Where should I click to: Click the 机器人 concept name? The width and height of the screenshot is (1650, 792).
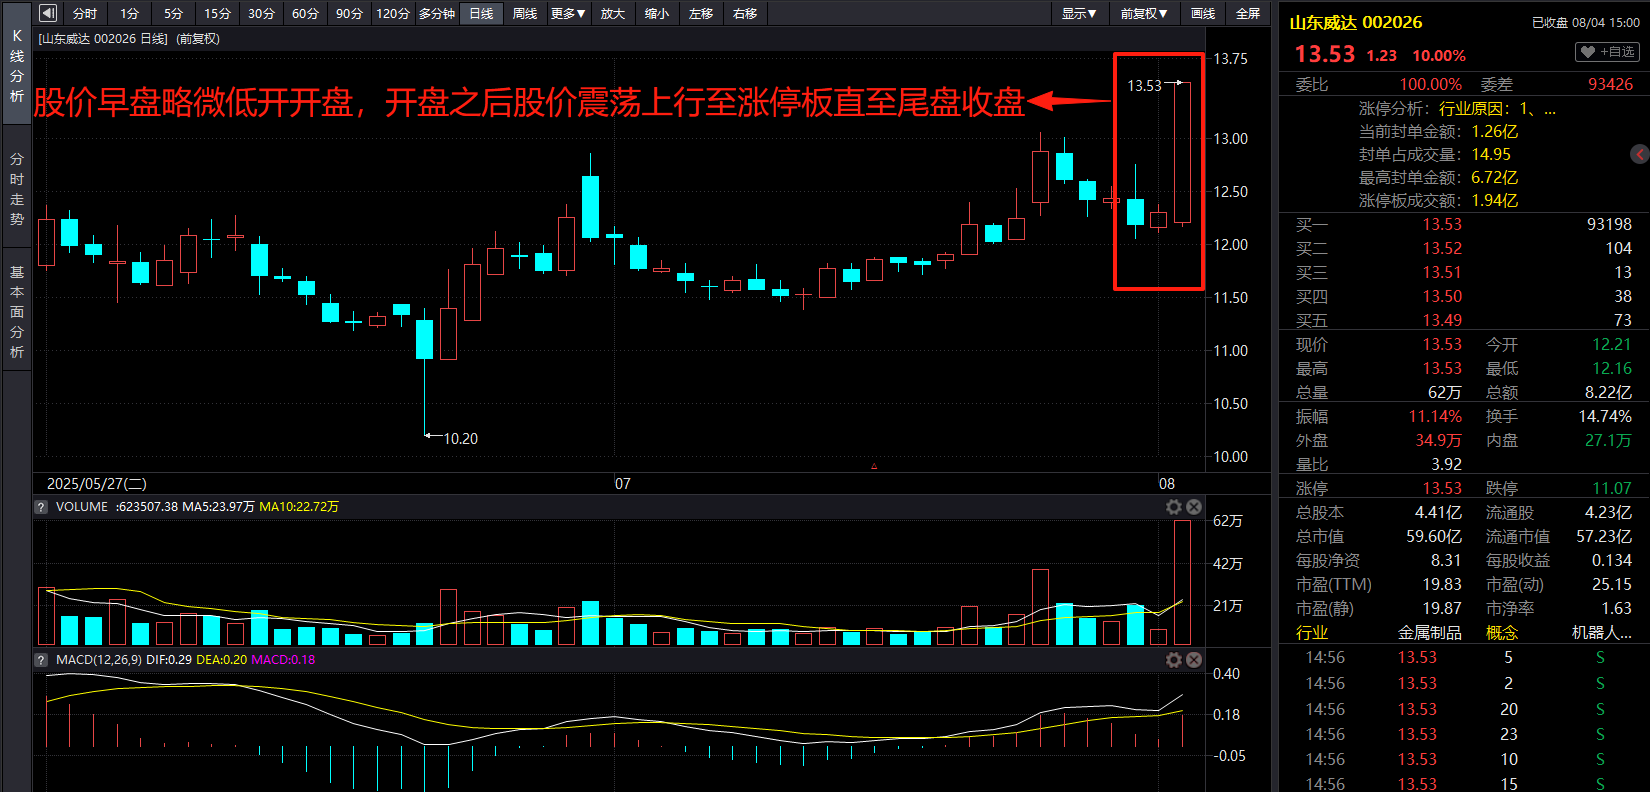[1602, 633]
